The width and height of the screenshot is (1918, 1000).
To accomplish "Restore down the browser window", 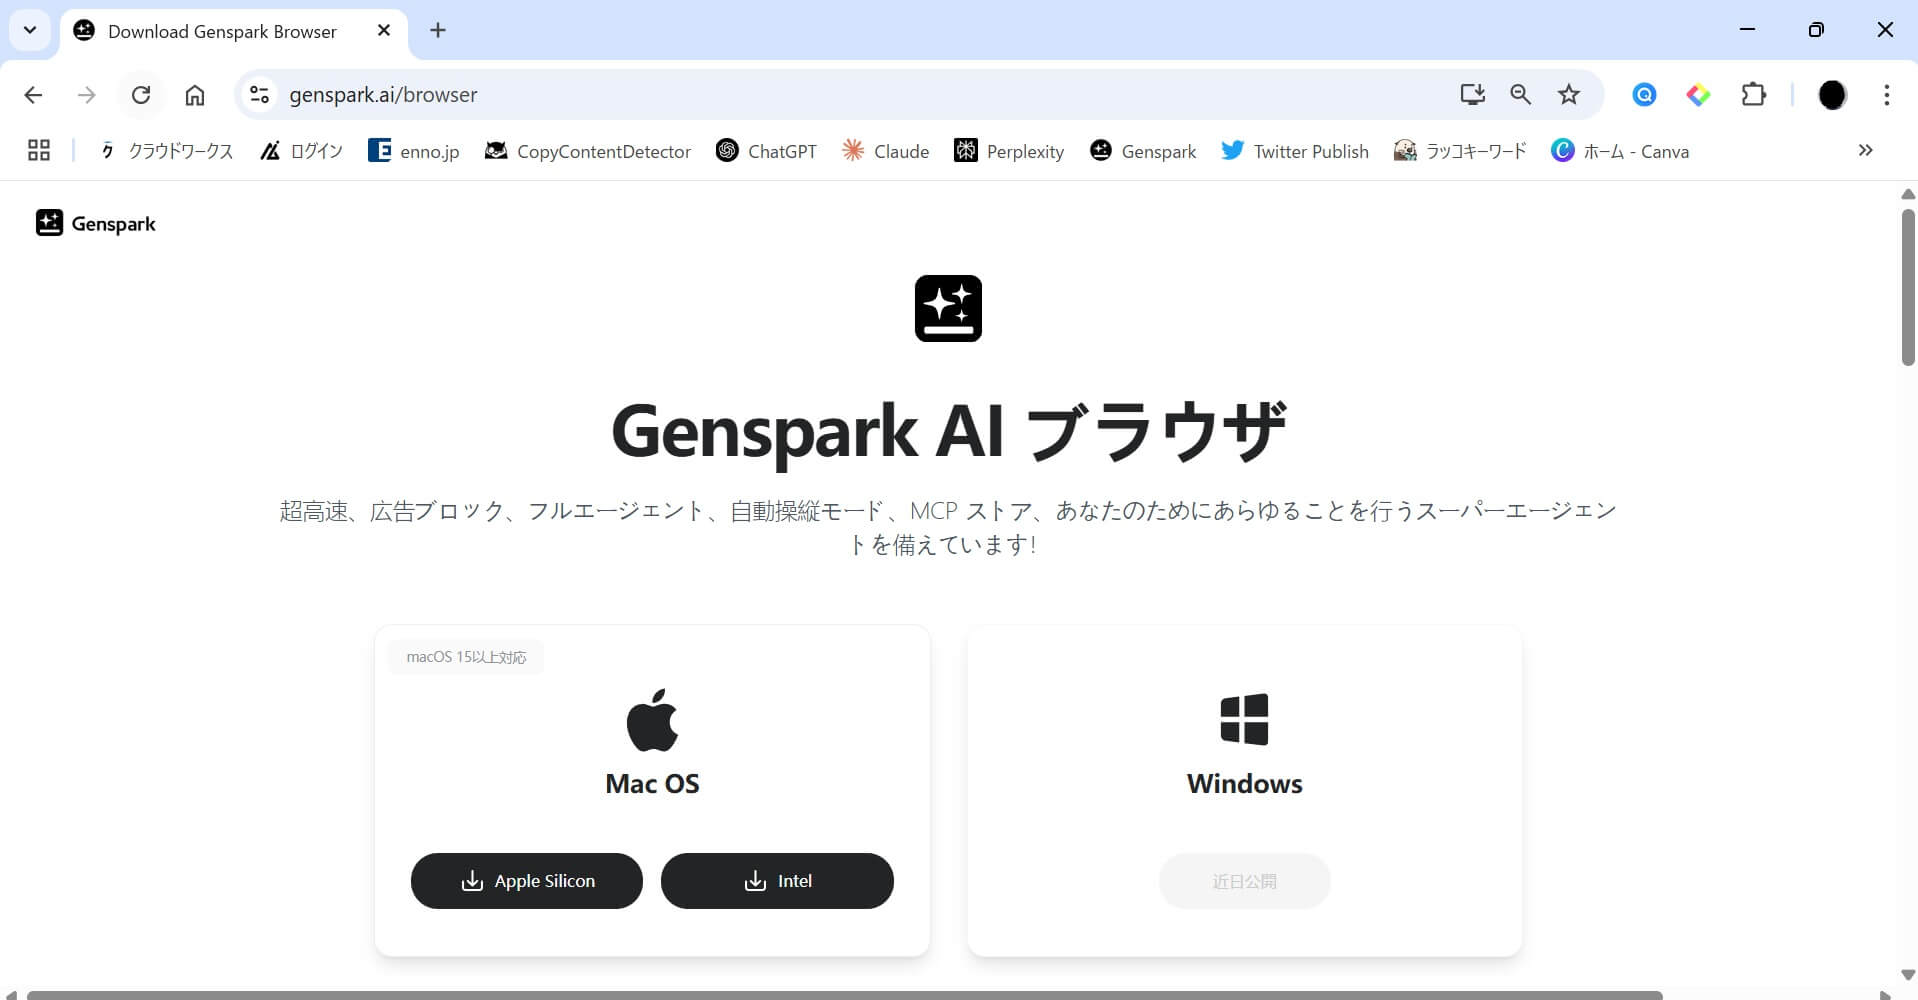I will tap(1816, 30).
